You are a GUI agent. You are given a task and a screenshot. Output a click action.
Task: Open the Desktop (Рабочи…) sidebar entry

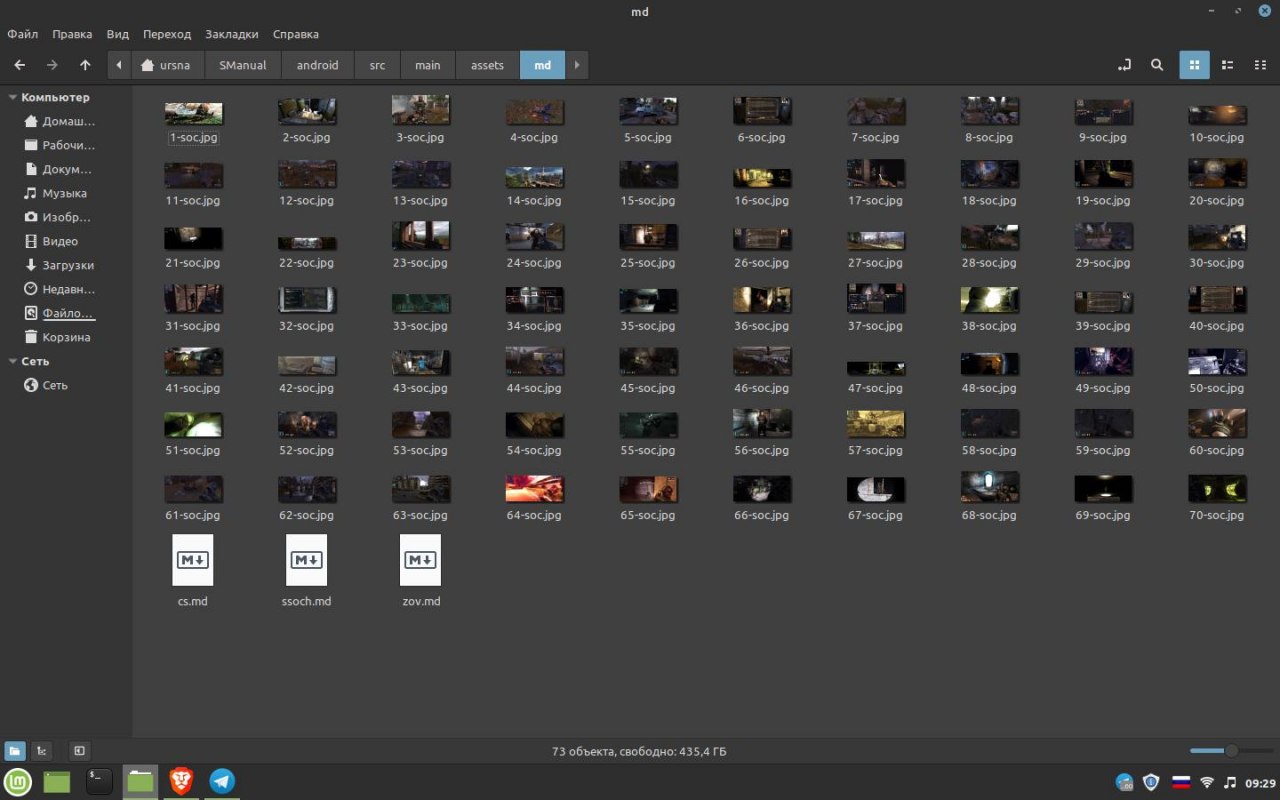60,145
